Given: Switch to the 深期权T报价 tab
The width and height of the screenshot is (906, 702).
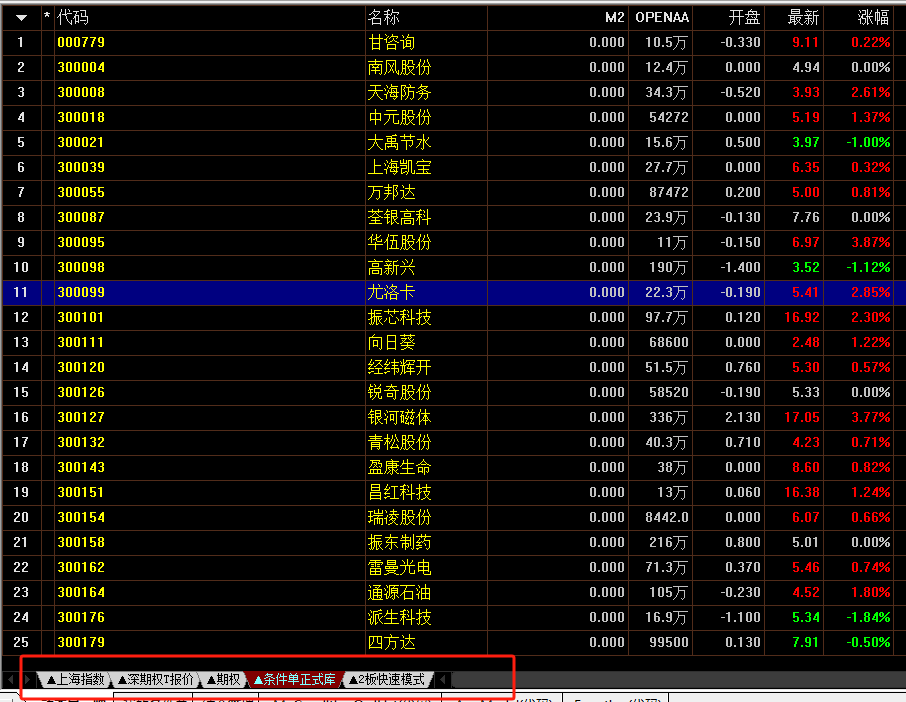Looking at the screenshot, I should pos(155,679).
